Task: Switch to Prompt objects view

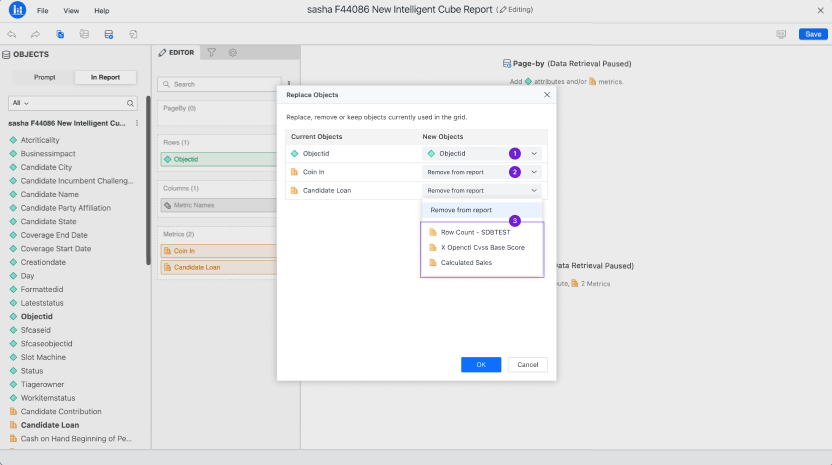Action: coord(44,77)
